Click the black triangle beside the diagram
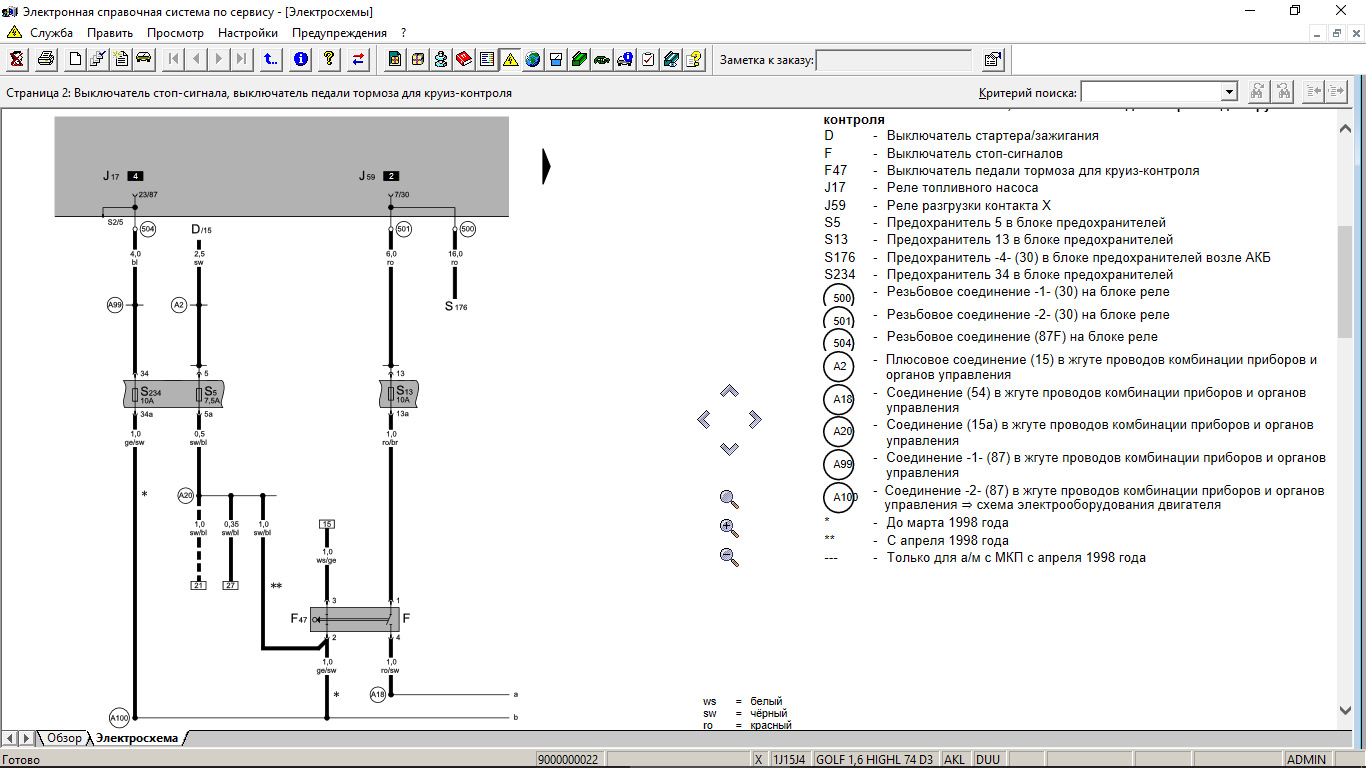The image size is (1366, 768). 546,166
